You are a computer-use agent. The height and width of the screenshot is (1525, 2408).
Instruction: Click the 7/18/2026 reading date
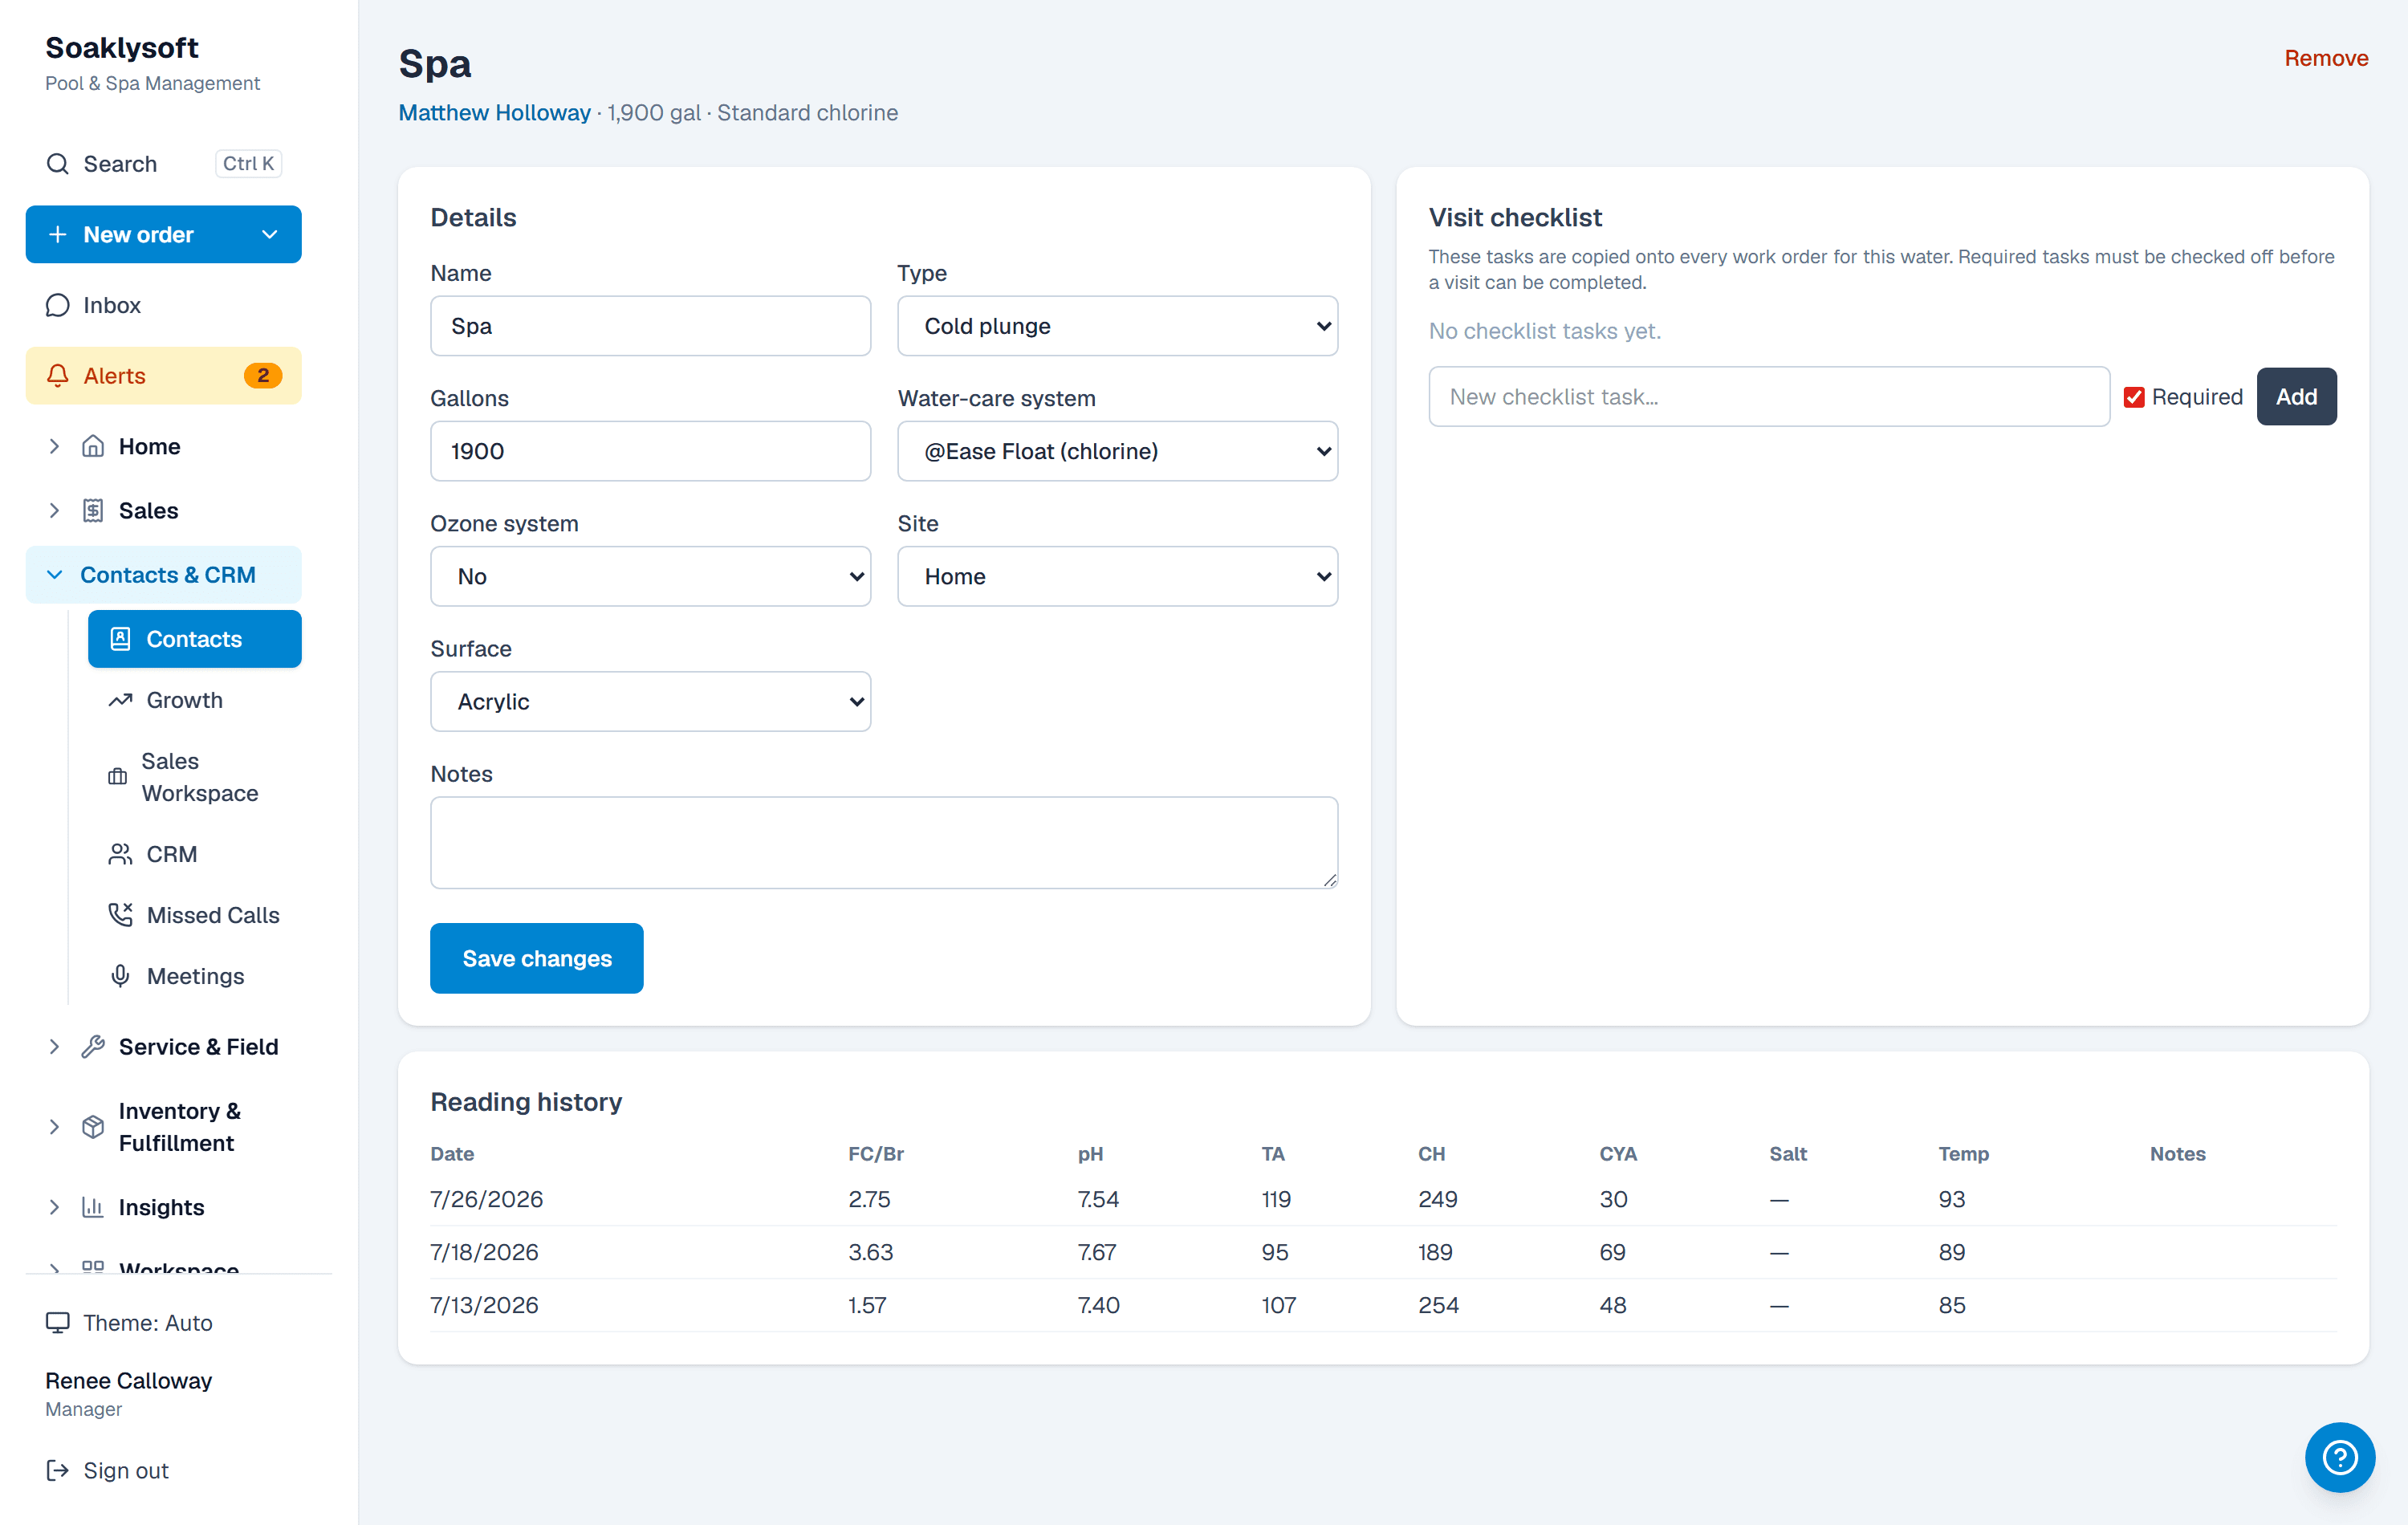point(484,1252)
